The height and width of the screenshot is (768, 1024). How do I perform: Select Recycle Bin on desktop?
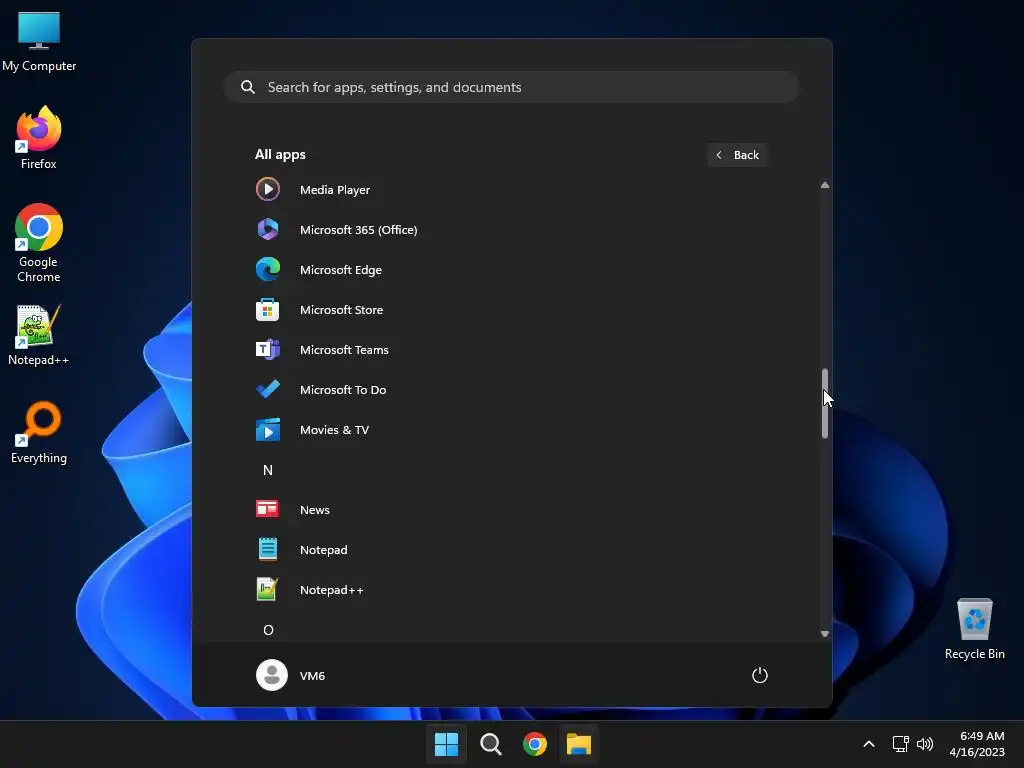point(974,629)
